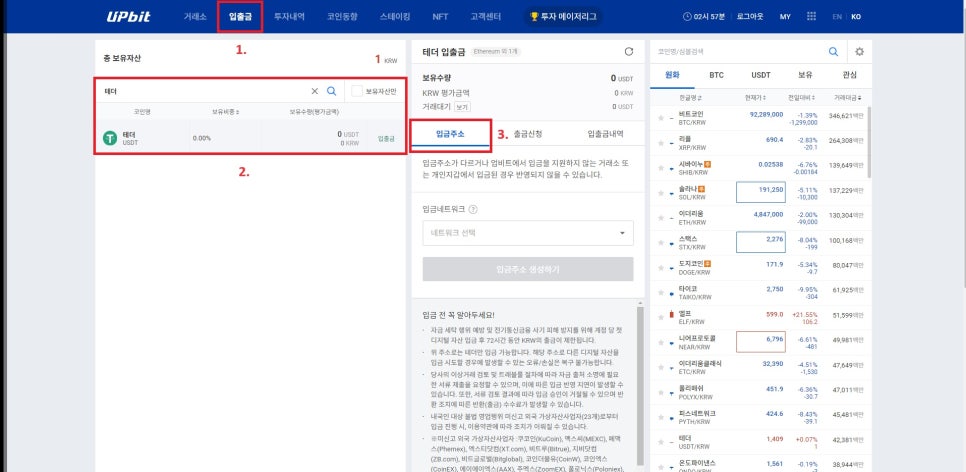This screenshot has width=966, height=472.
Task: Open the apps grid icon in header
Action: pos(811,17)
